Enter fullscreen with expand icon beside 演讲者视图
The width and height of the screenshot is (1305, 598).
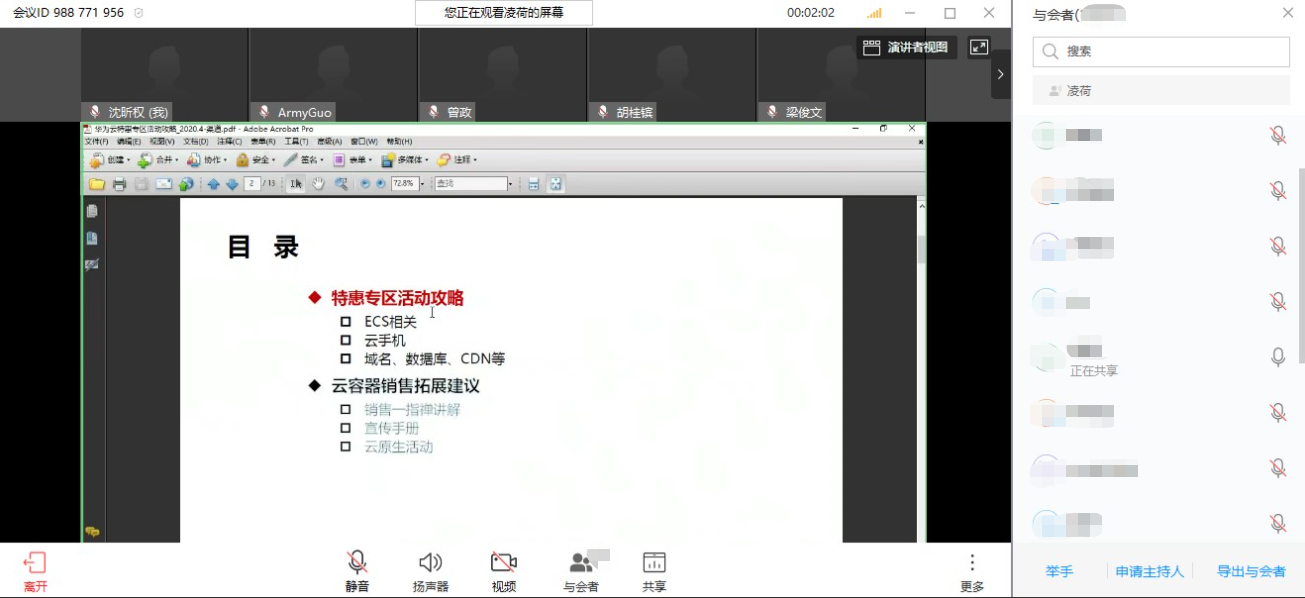point(979,47)
